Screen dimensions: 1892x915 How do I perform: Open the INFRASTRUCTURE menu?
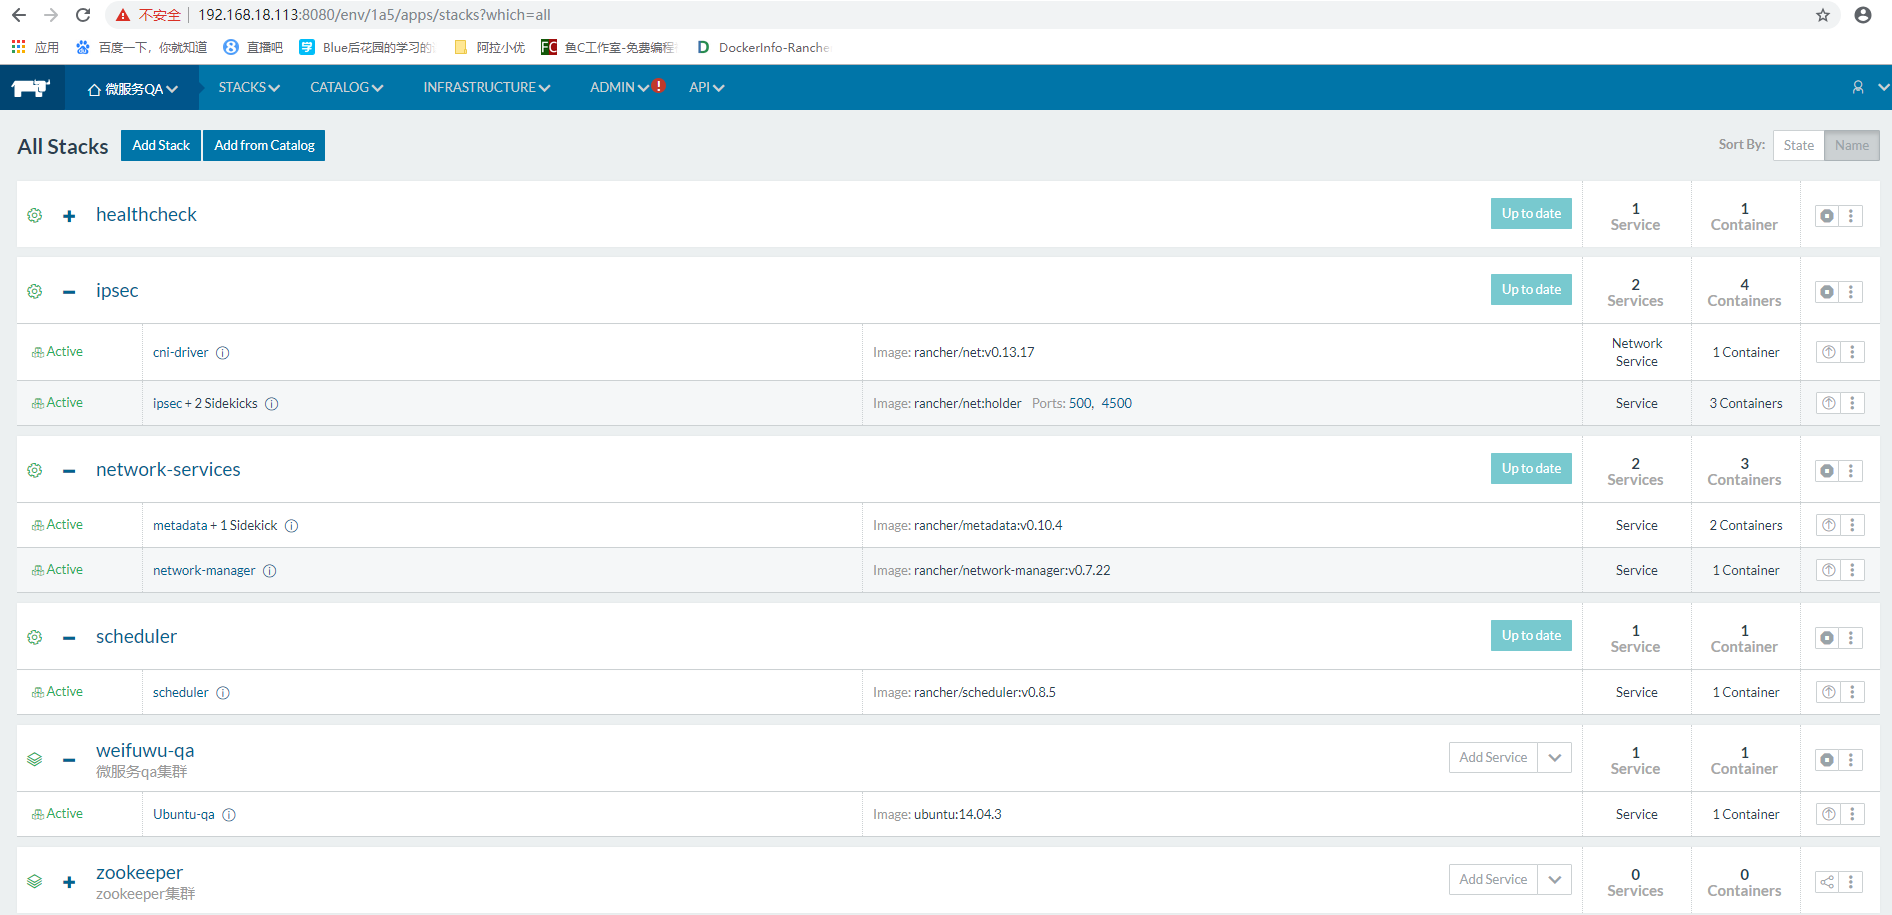[x=485, y=87]
